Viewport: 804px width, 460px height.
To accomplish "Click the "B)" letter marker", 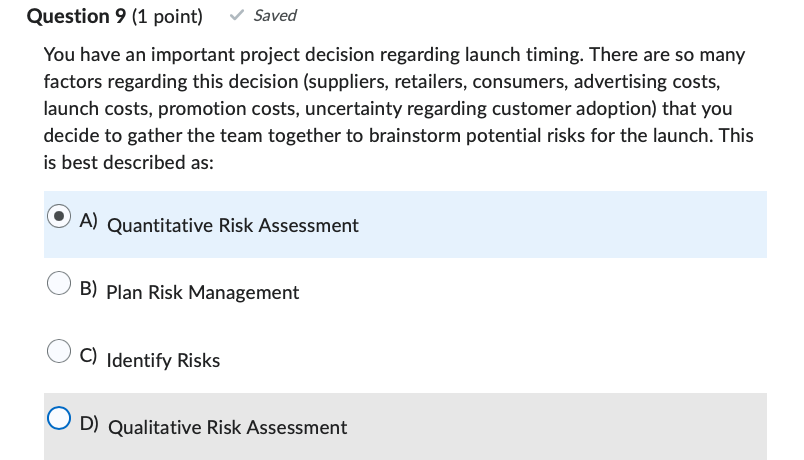I will coord(89,289).
